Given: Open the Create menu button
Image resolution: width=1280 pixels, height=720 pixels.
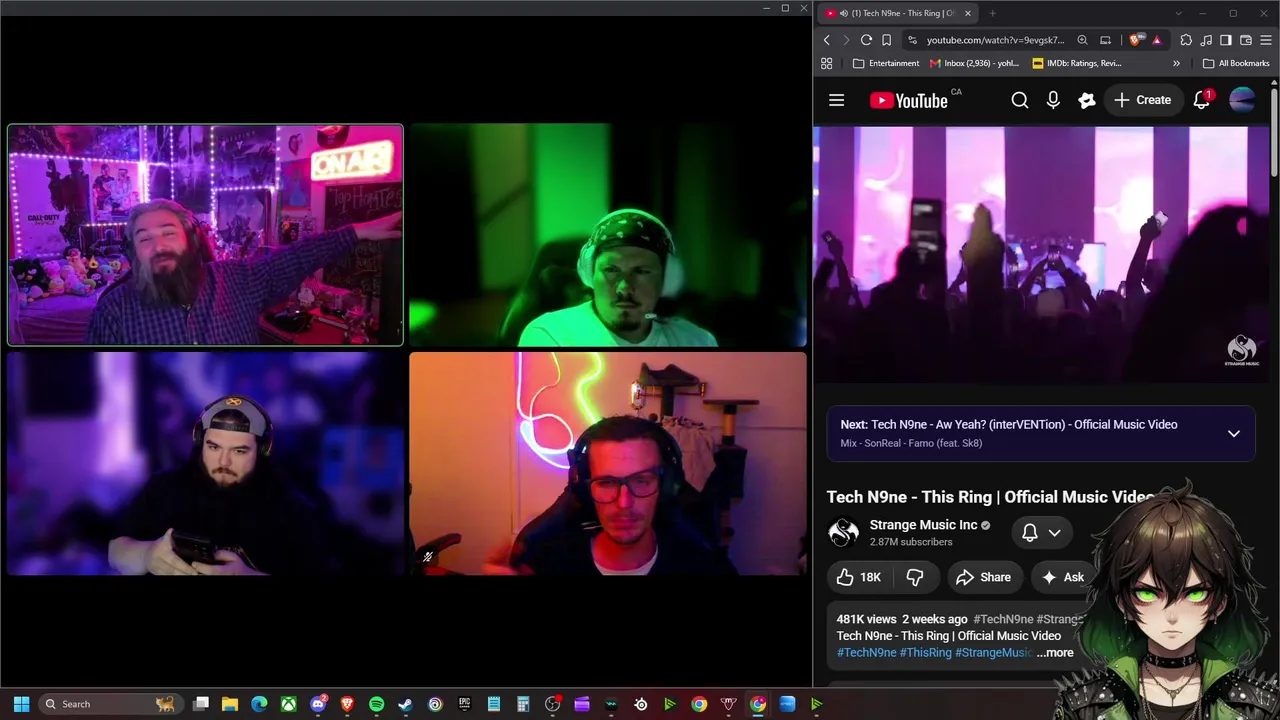Looking at the screenshot, I should point(1142,100).
